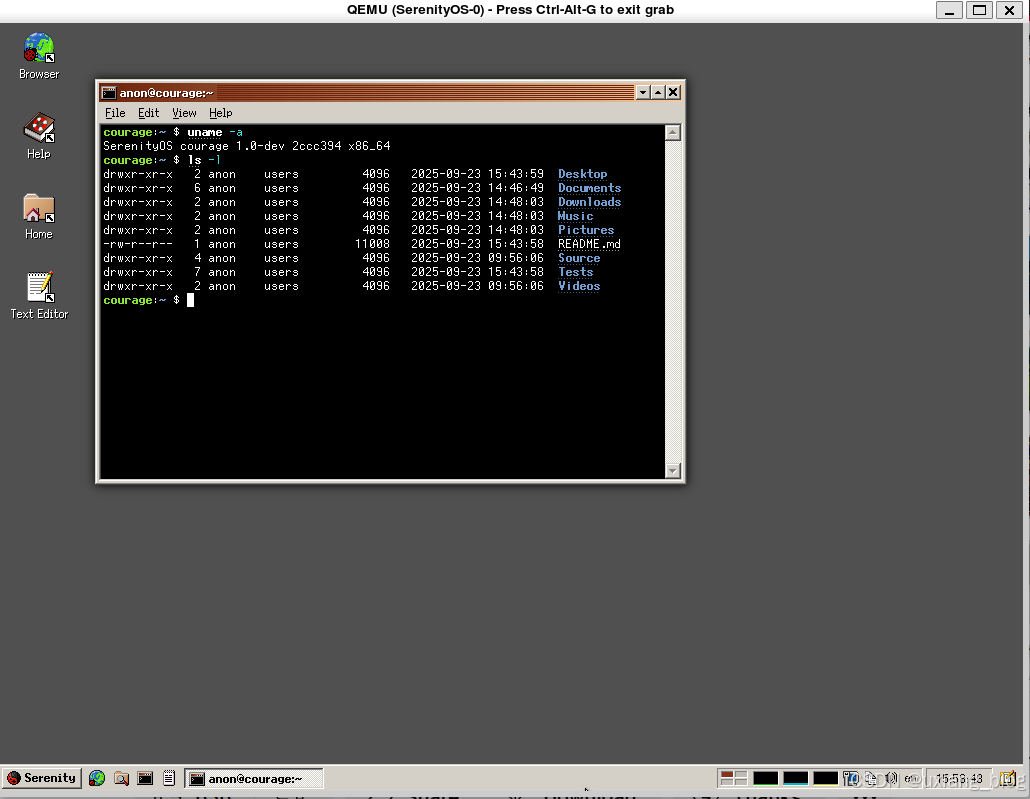Launch Browser from the taskbar quick launch
This screenshot has height=799, width=1030.
point(97,778)
